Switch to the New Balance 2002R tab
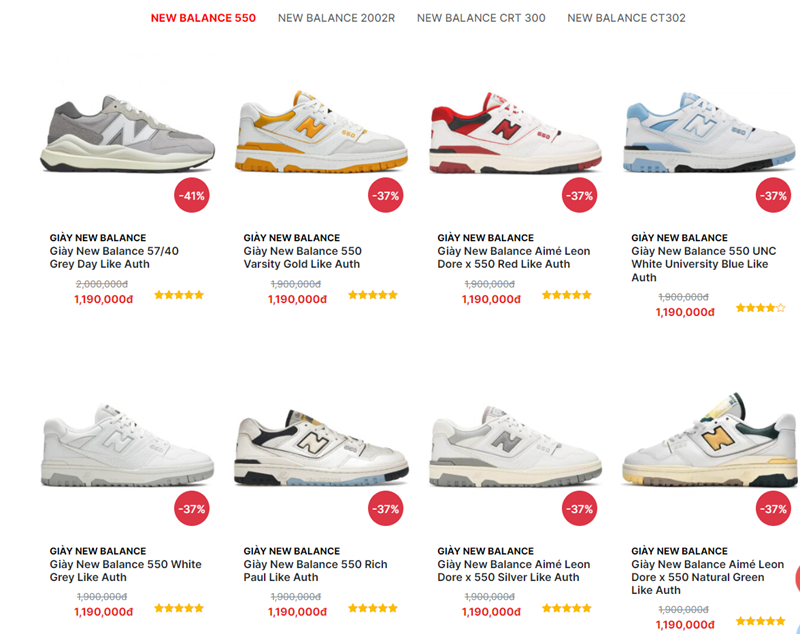 coord(336,18)
